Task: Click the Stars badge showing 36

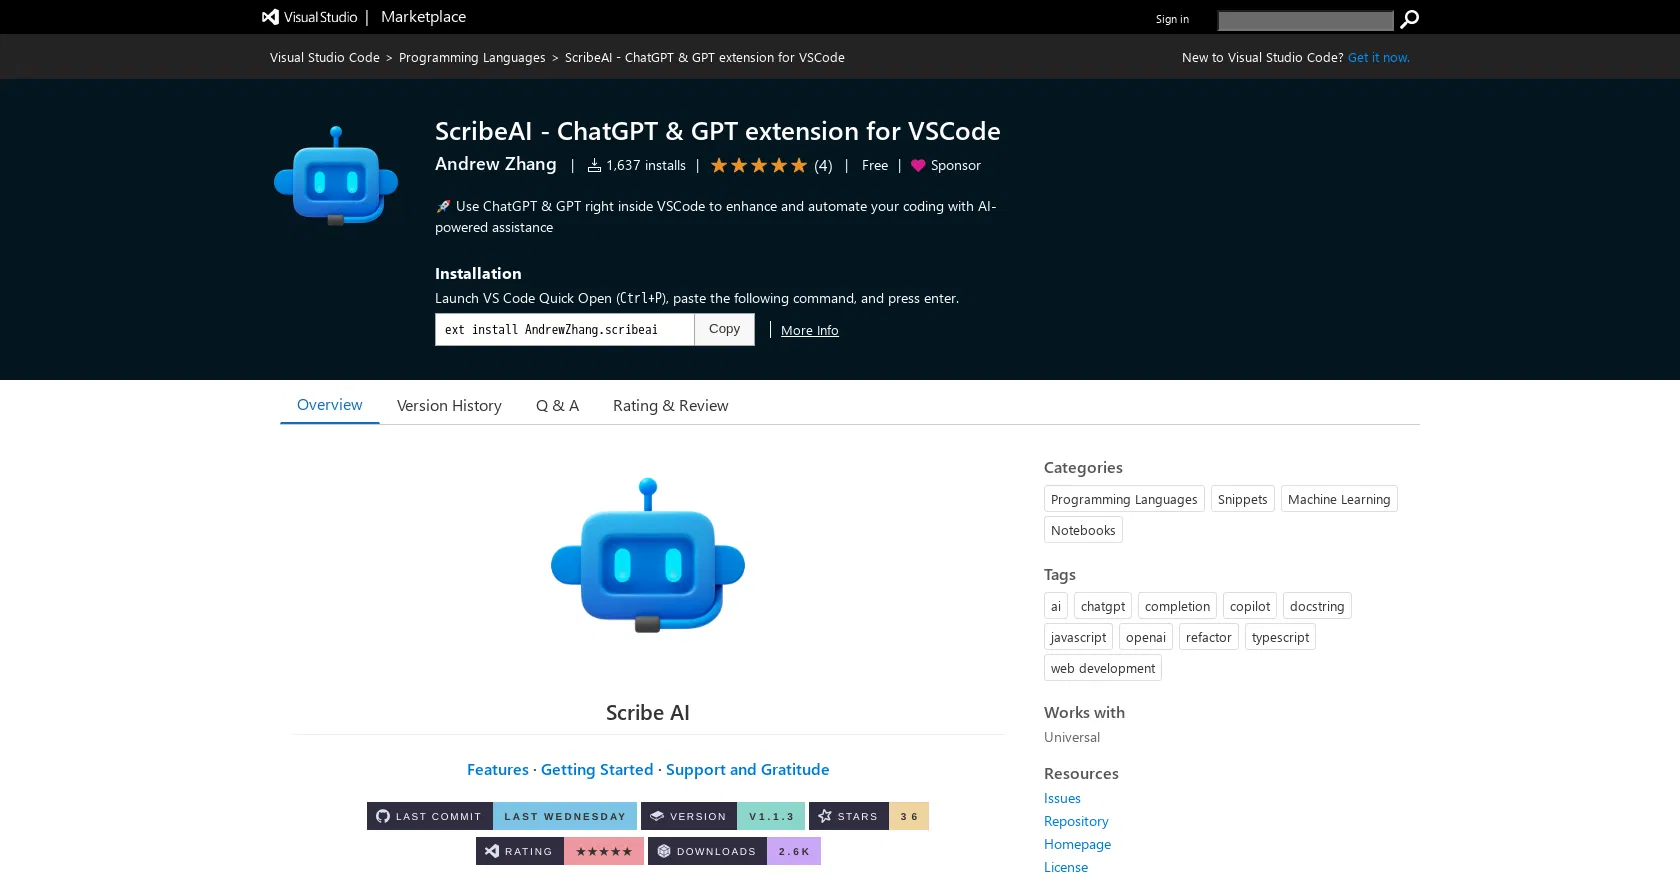Action: [x=868, y=816]
